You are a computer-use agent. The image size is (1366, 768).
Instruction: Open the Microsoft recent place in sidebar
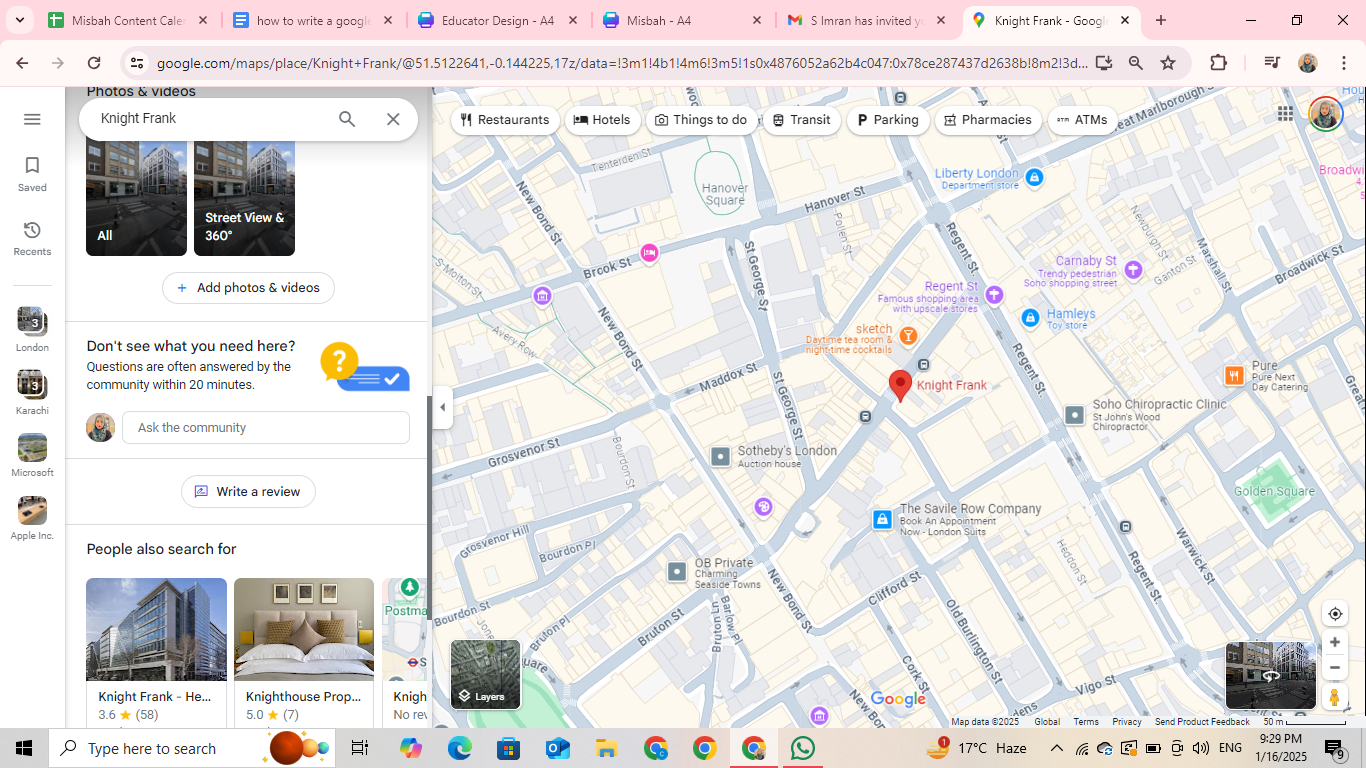(x=32, y=455)
